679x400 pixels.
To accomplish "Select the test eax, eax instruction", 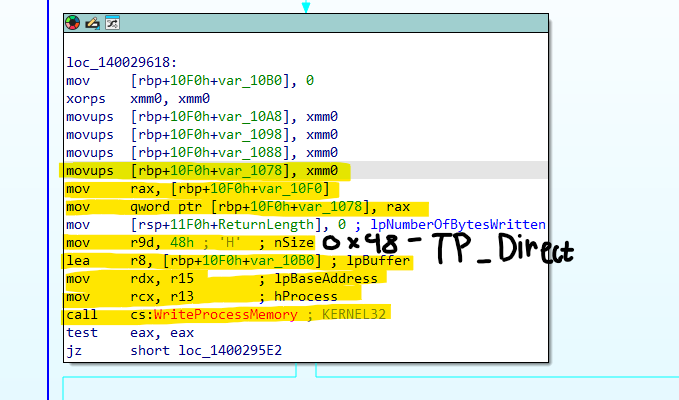I will pyautogui.click(x=130, y=332).
